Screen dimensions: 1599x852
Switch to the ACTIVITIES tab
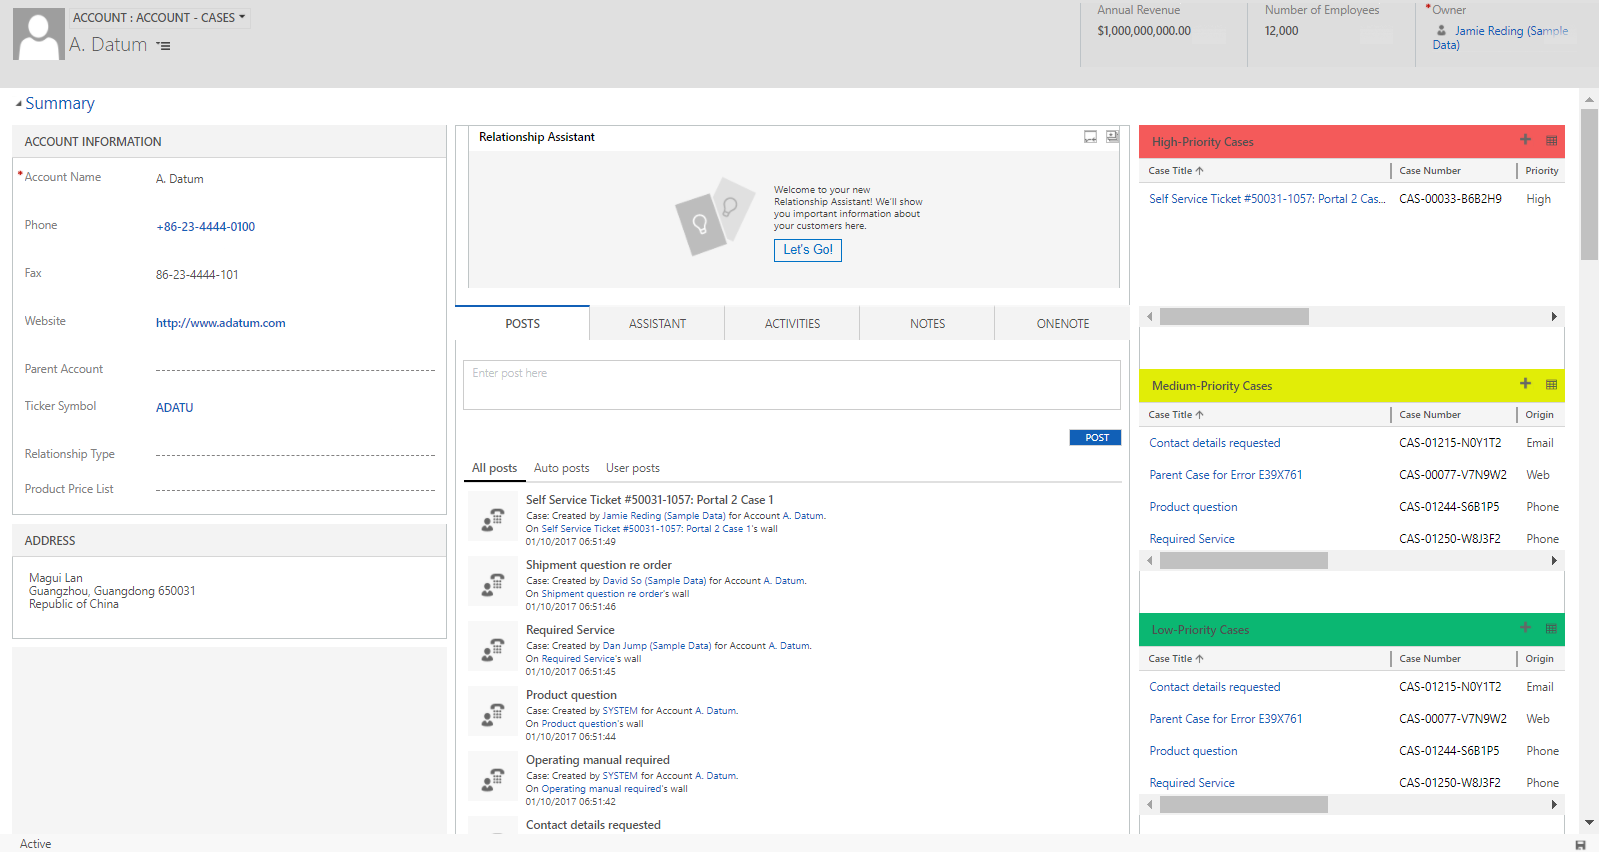tap(792, 324)
